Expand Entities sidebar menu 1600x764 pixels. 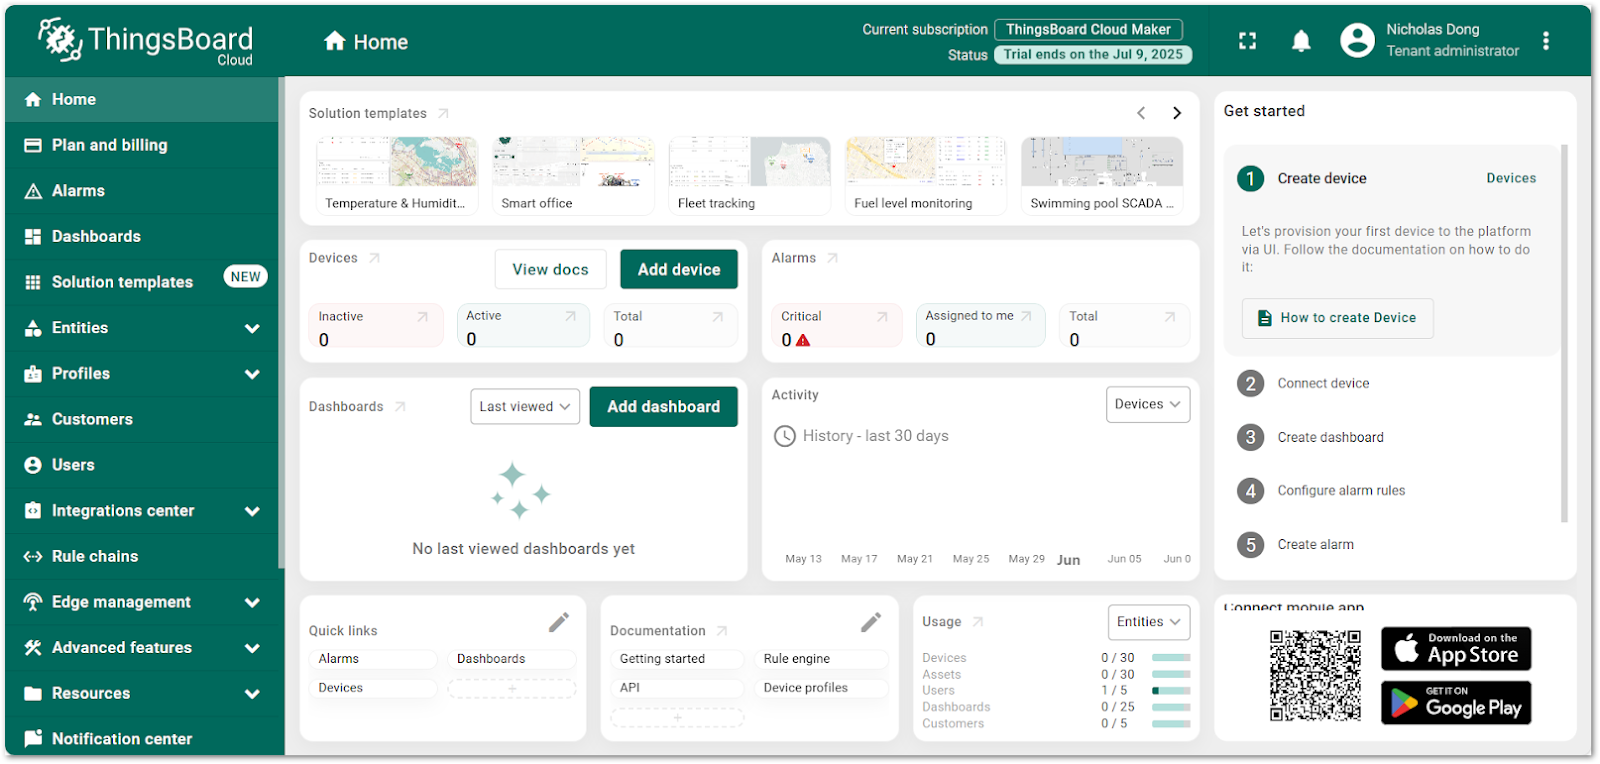pyautogui.click(x=252, y=328)
